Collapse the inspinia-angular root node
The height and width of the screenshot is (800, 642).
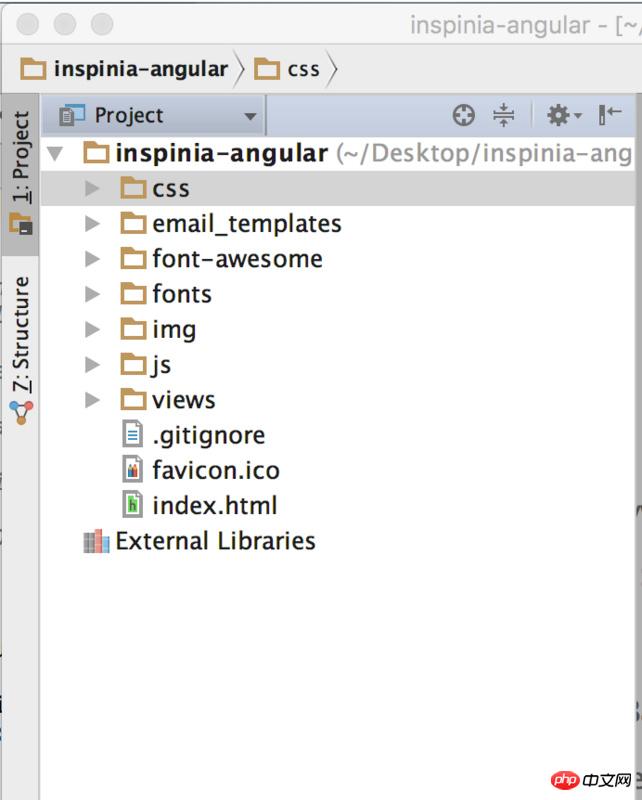pos(55,154)
